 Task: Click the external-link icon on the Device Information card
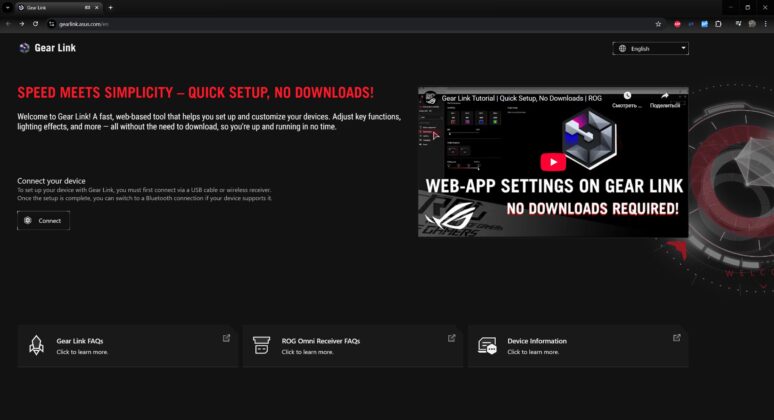[677, 338]
